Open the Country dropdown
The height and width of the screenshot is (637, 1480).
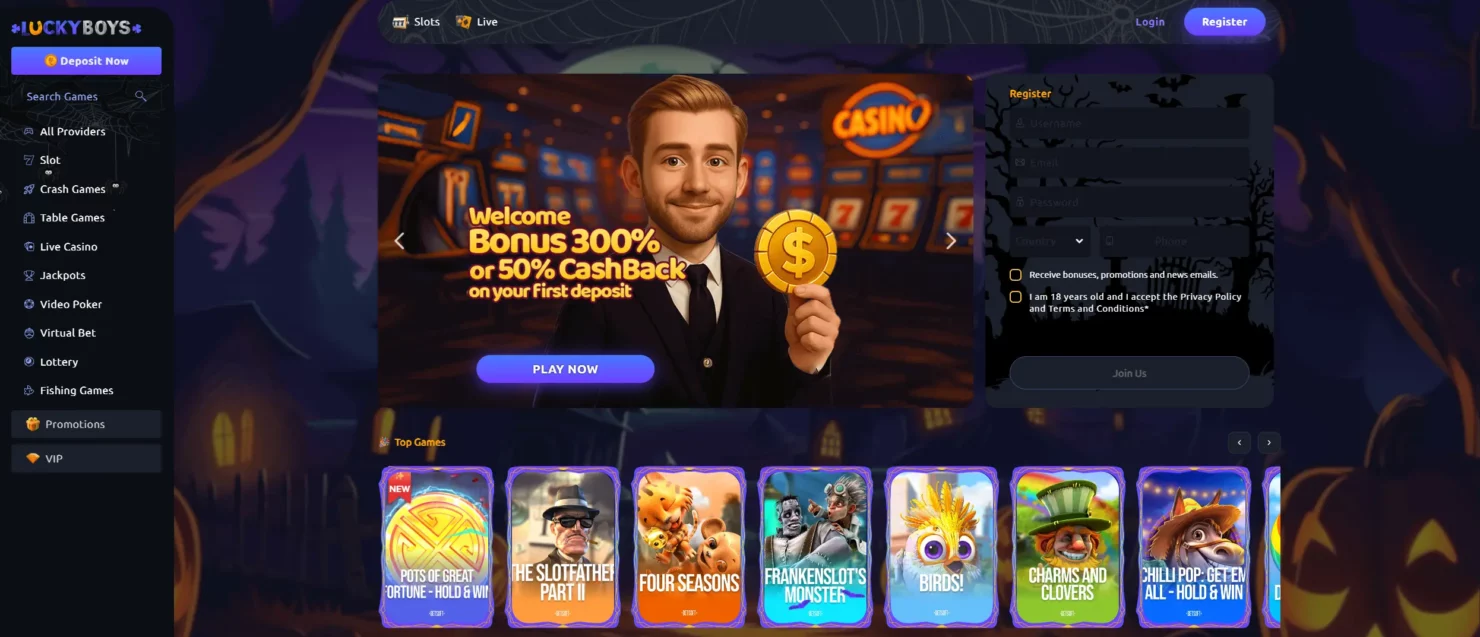click(1050, 241)
